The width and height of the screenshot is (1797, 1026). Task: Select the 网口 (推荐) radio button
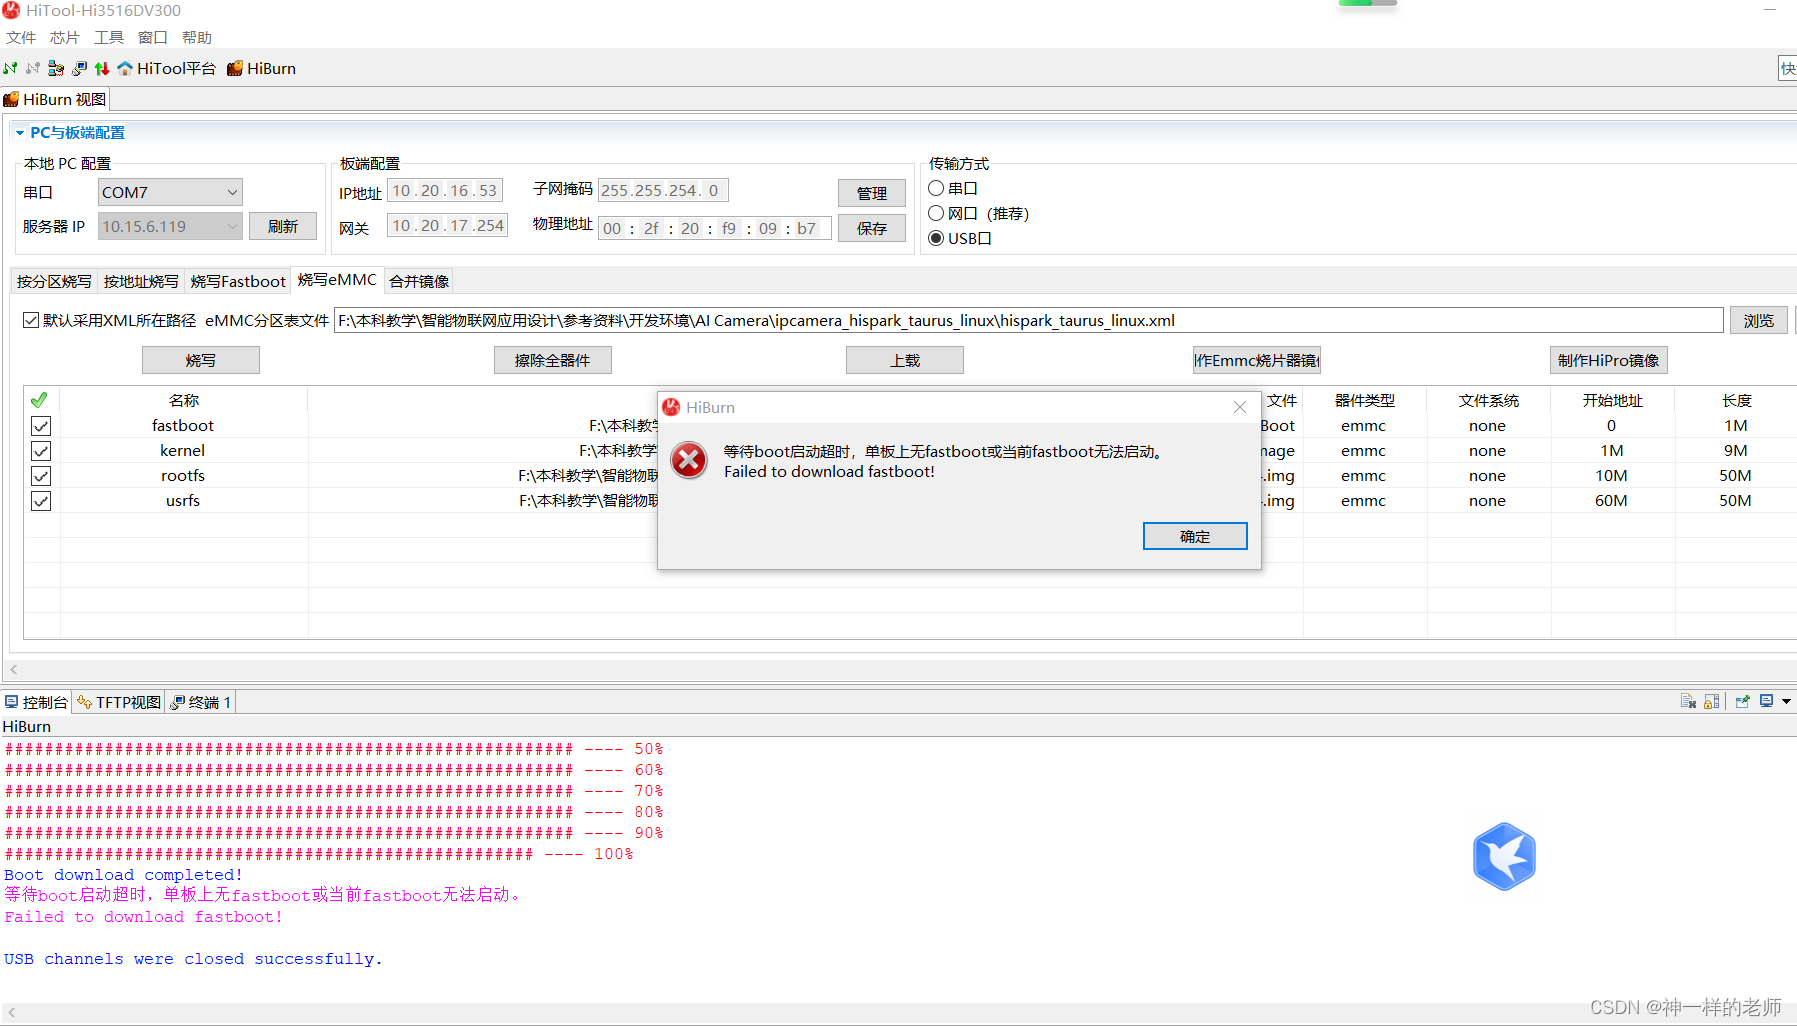coord(936,213)
